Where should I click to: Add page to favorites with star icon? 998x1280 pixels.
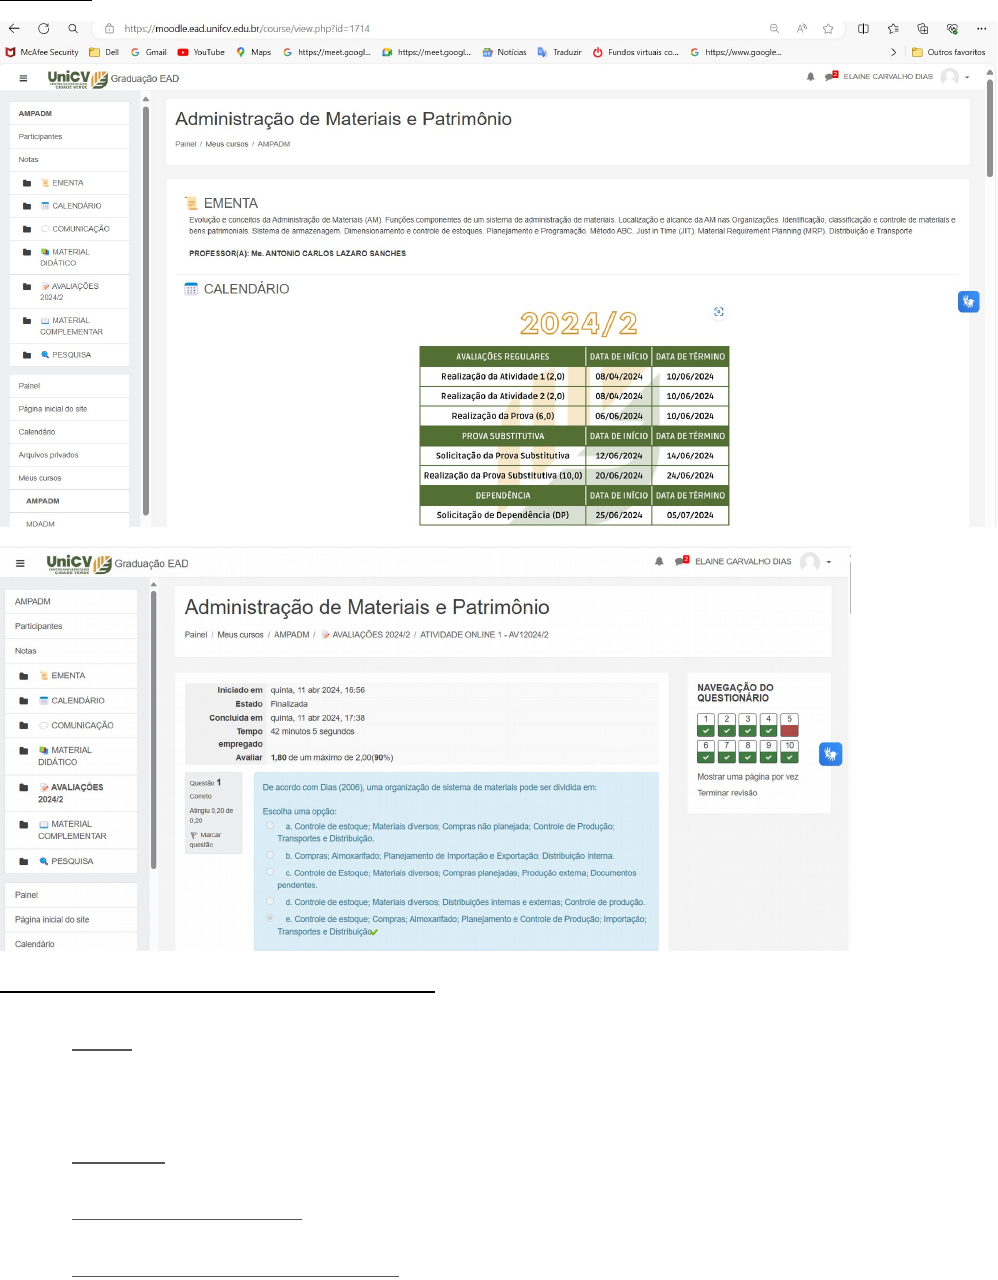828,28
